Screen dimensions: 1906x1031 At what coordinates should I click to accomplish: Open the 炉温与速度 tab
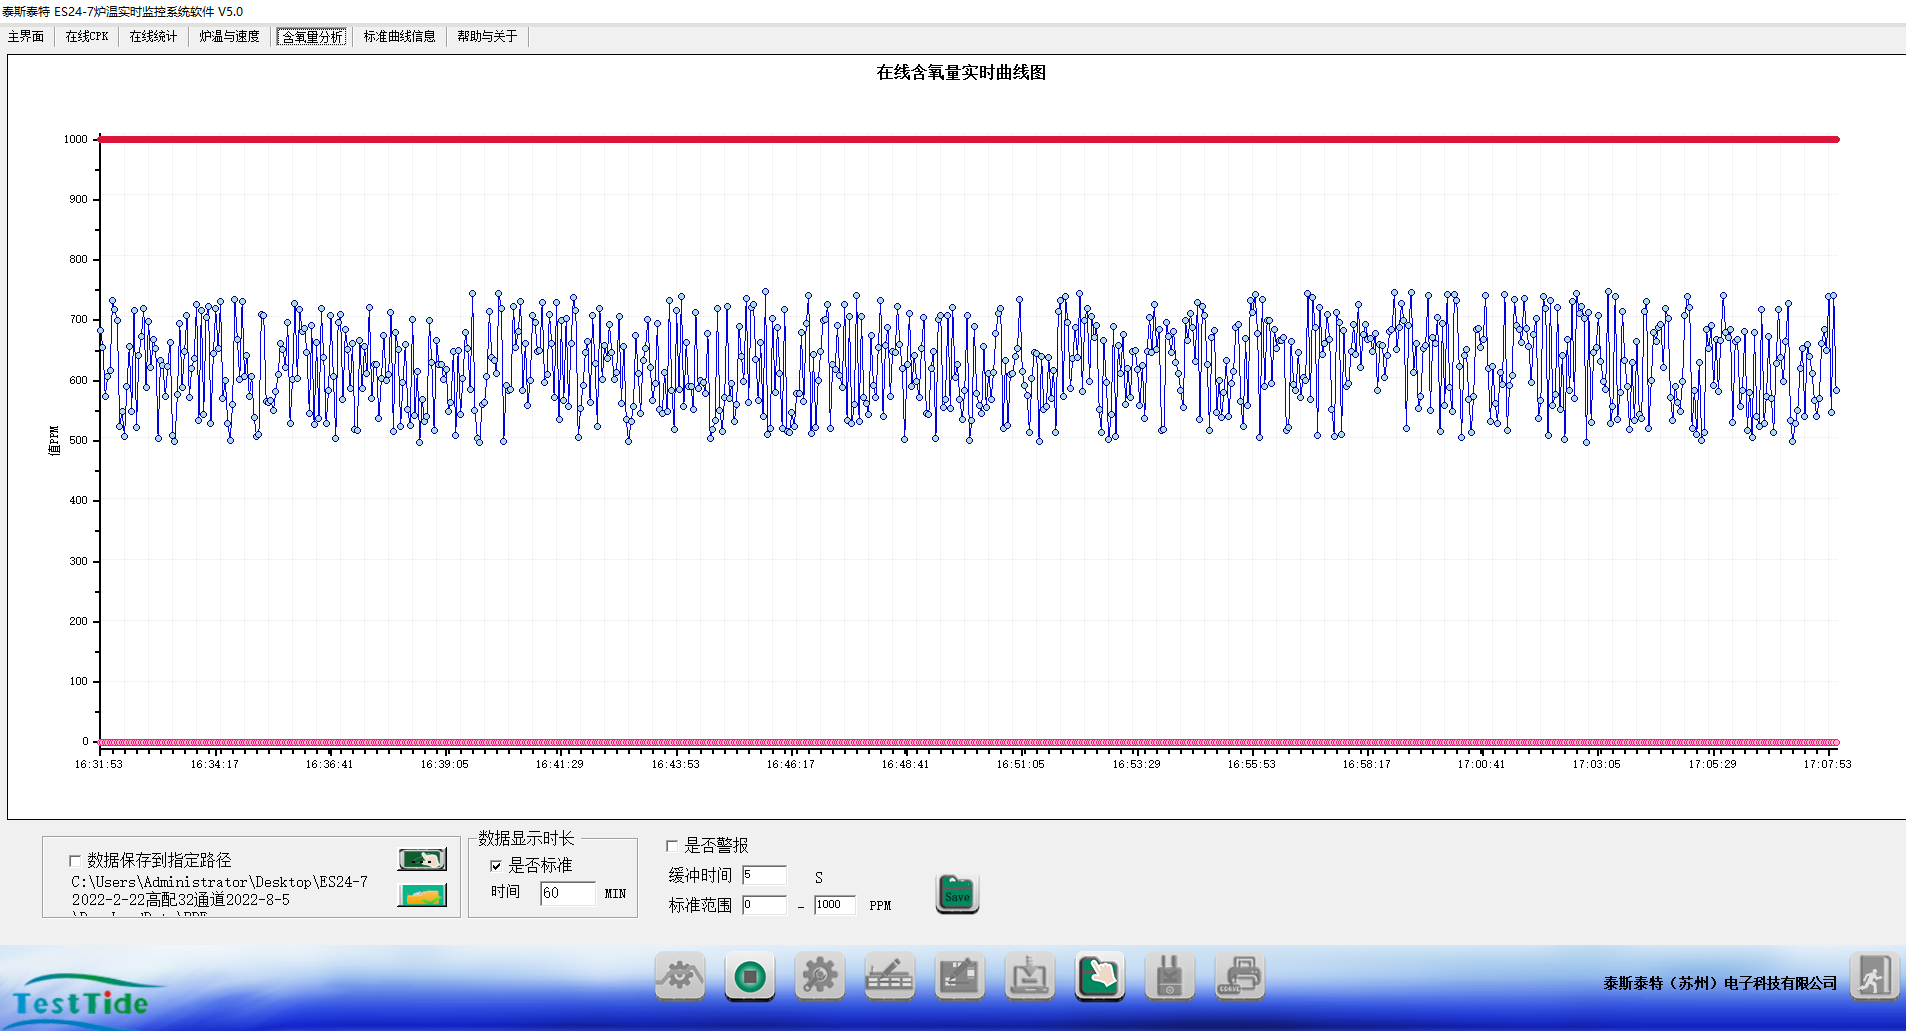tap(229, 37)
